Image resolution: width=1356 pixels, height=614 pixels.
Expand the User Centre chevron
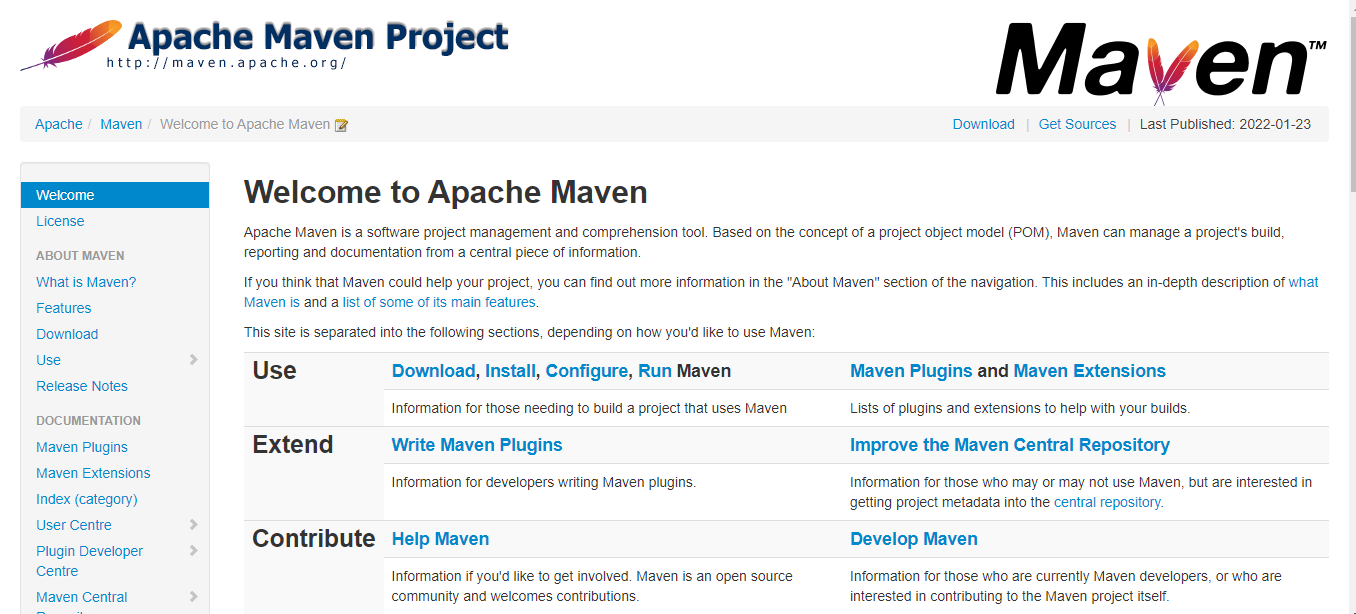[193, 525]
